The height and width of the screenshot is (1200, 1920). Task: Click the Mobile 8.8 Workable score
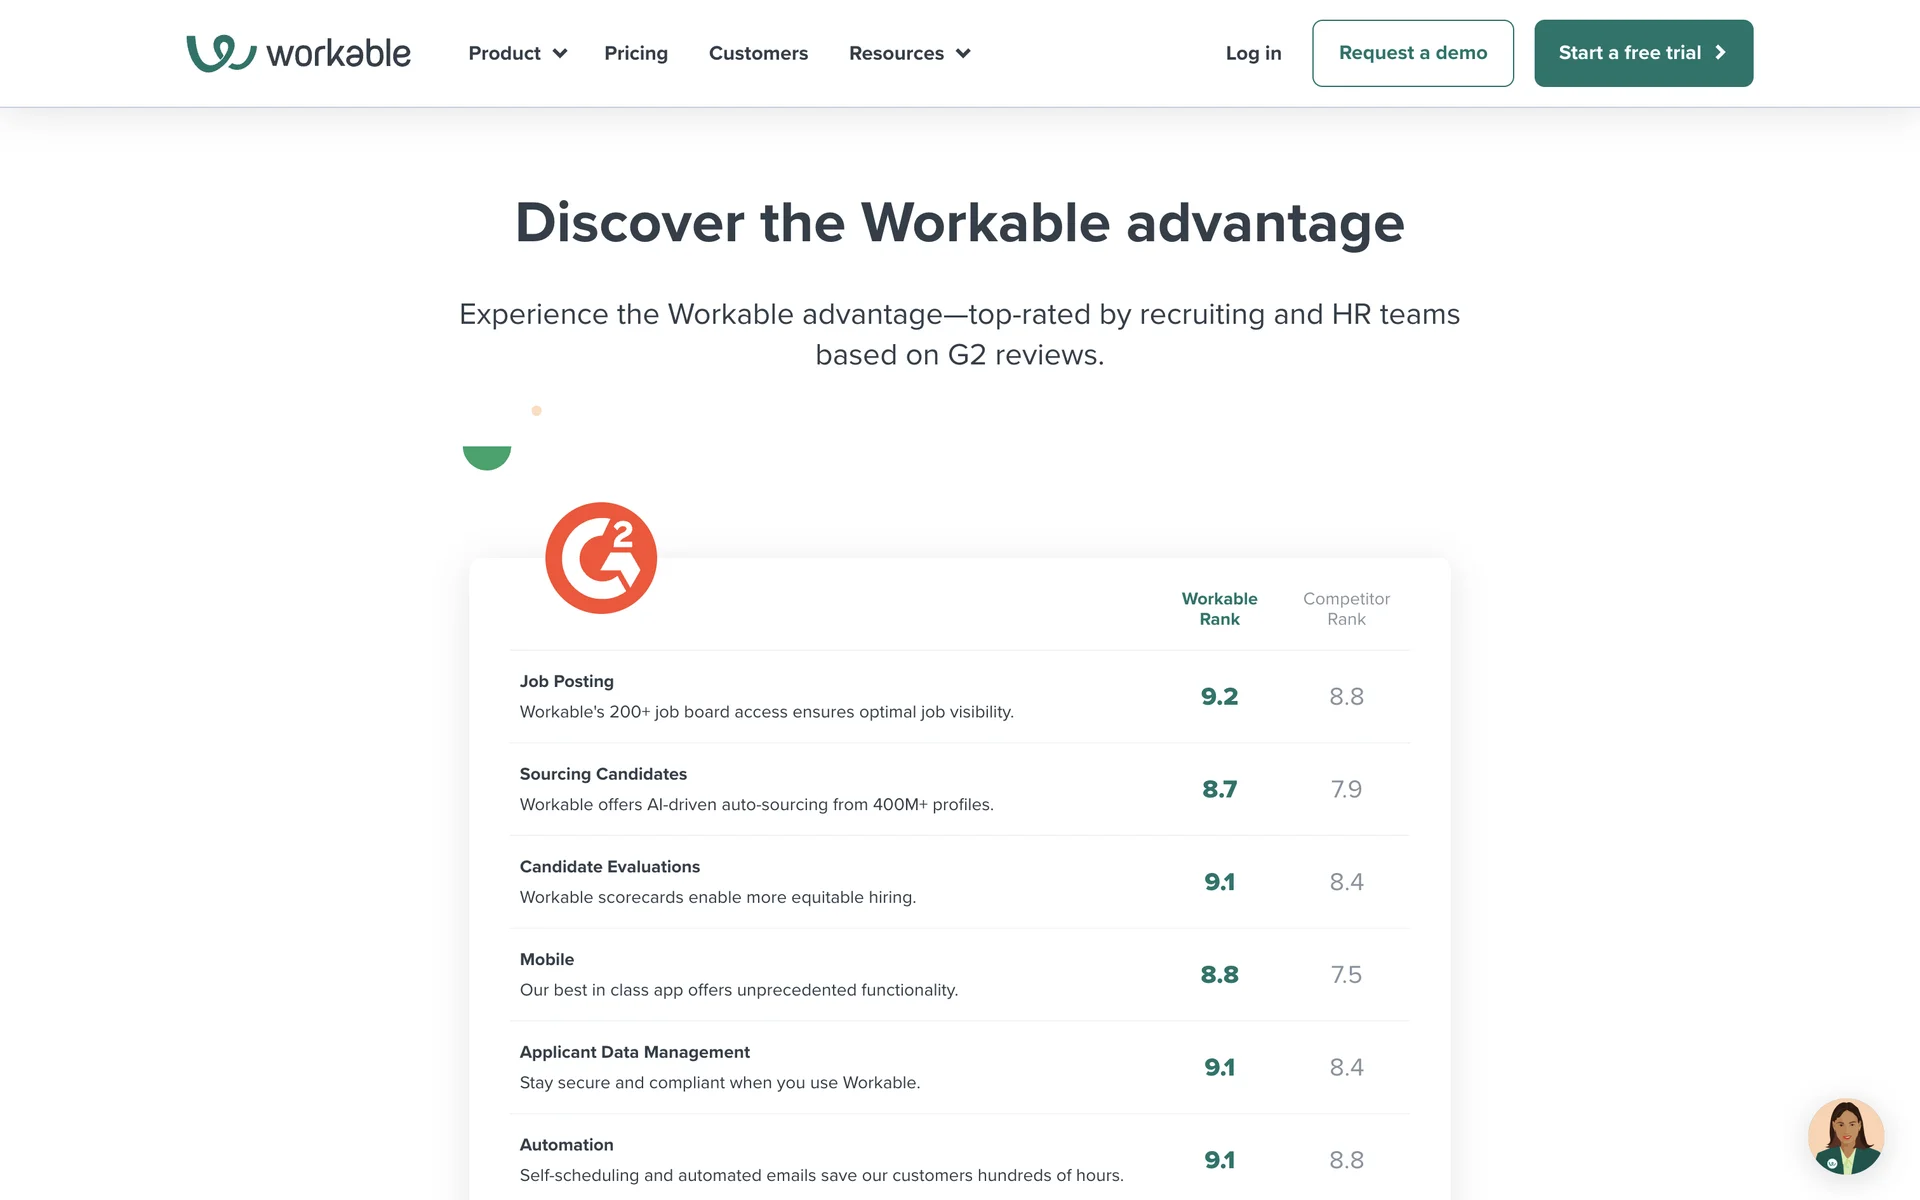point(1219,975)
